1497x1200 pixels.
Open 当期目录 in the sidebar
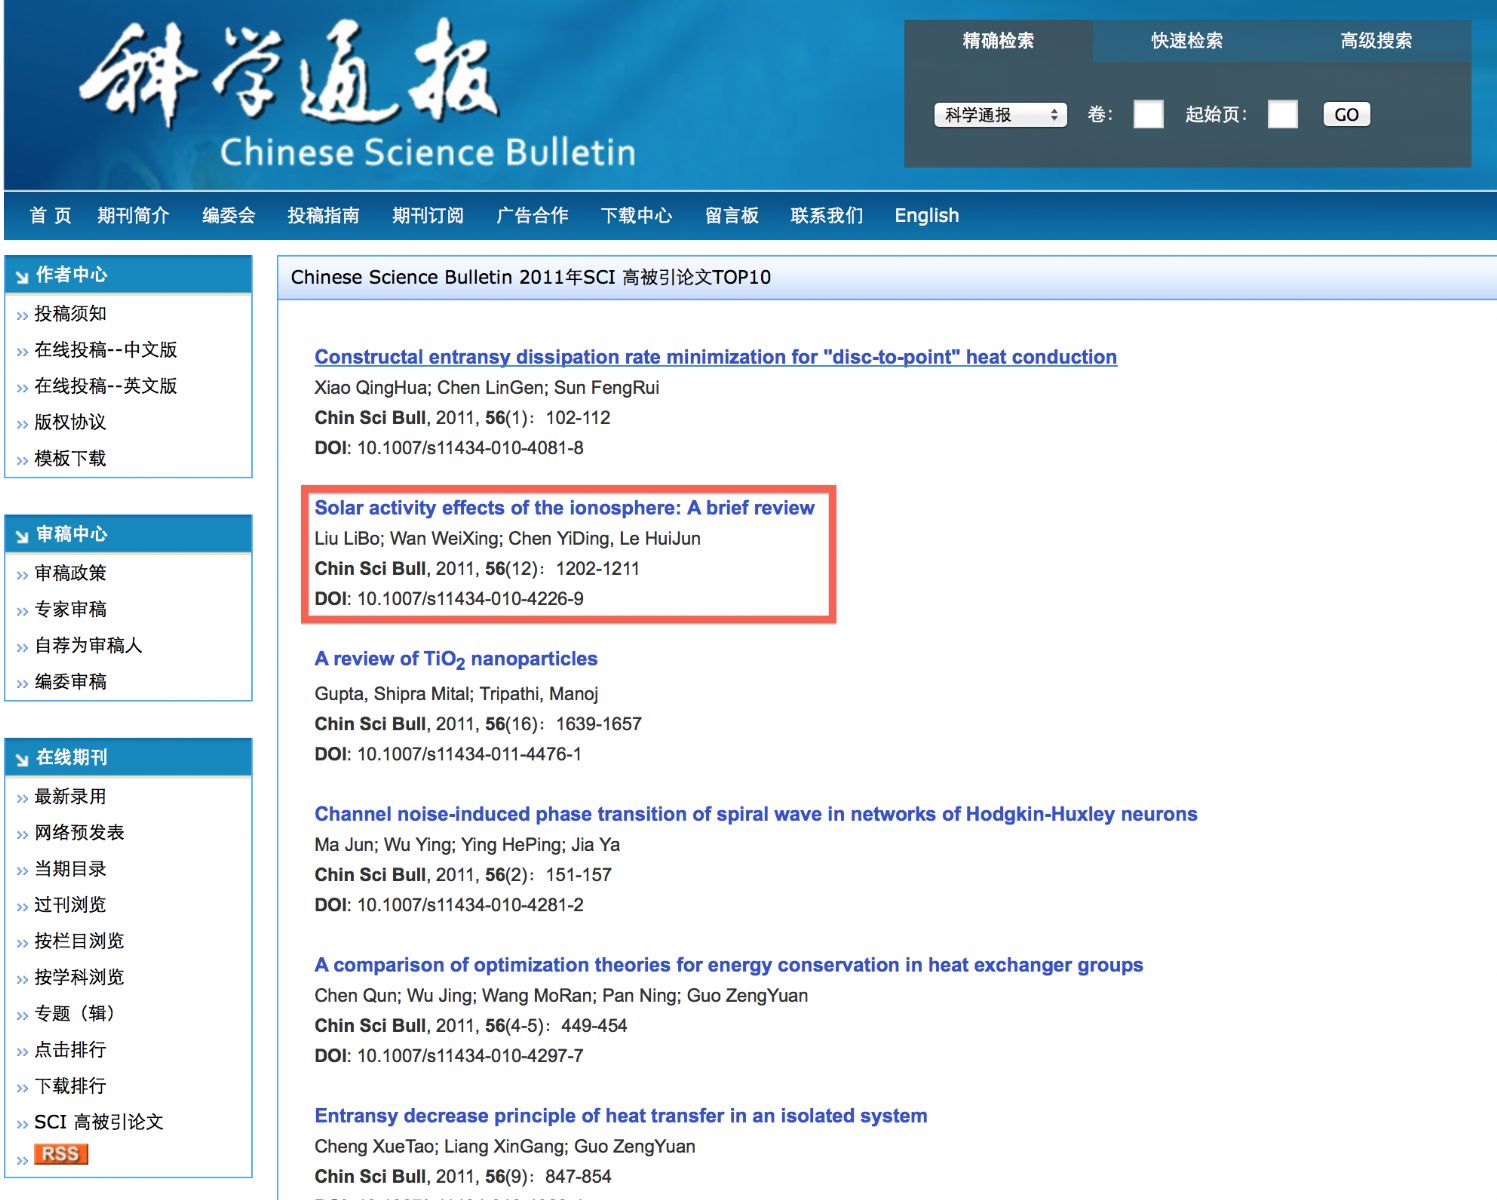pos(70,869)
